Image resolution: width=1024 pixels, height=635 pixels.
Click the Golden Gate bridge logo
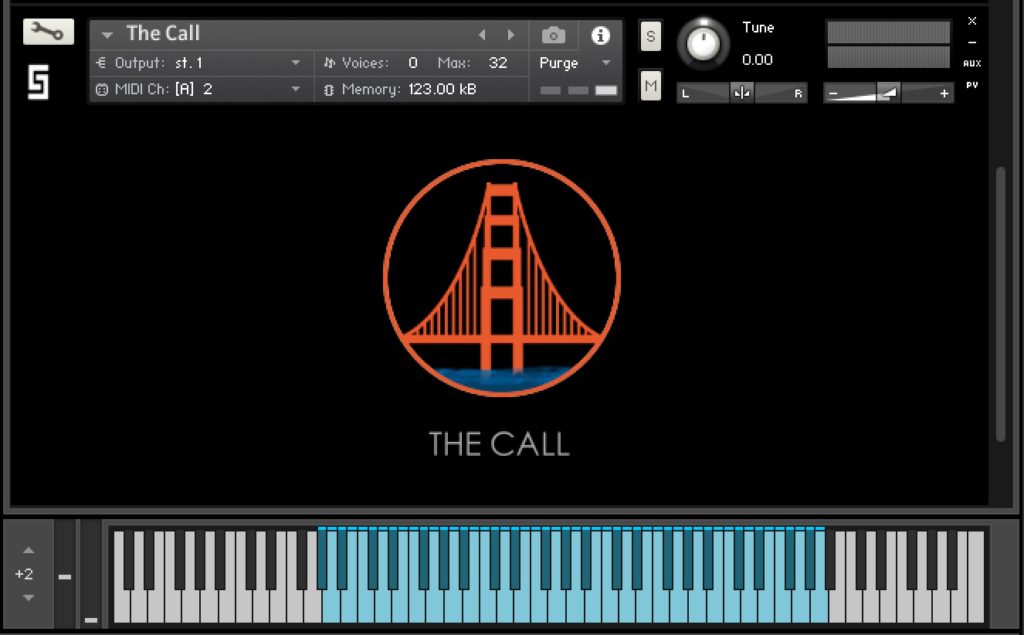(x=502, y=278)
